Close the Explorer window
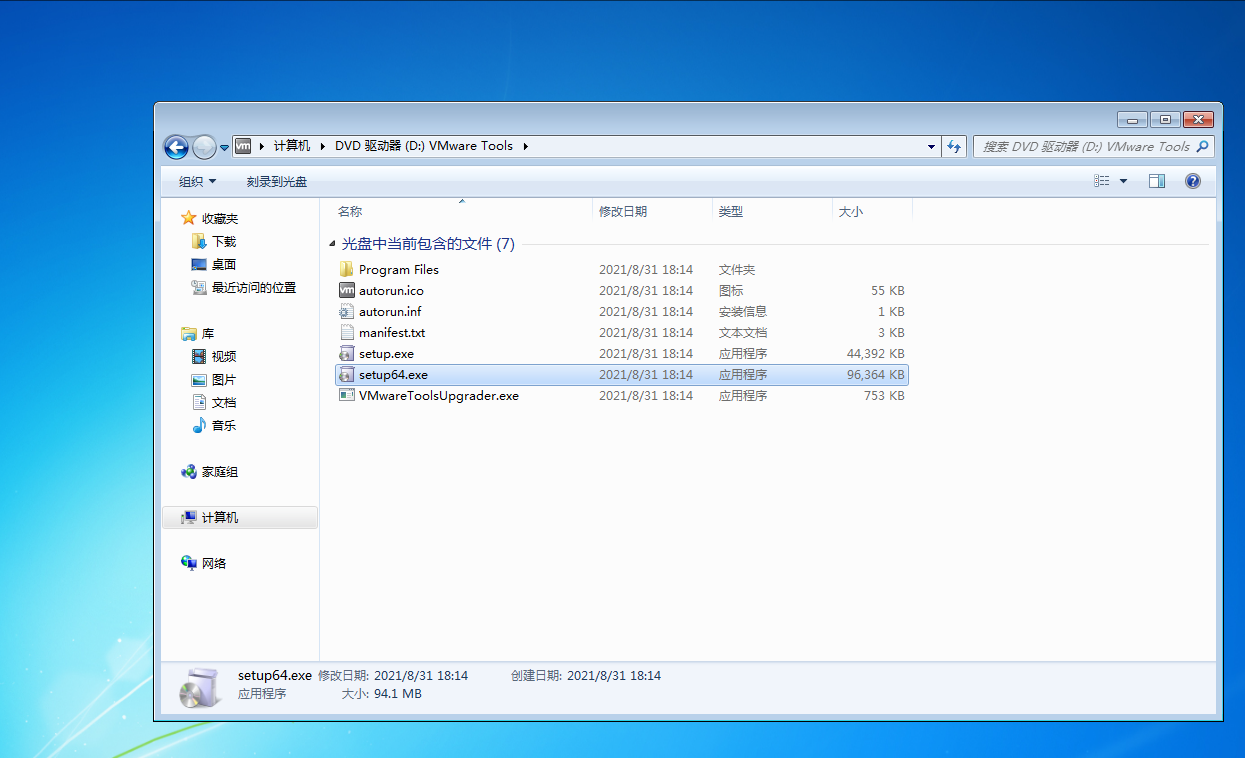The height and width of the screenshot is (758, 1245). 1198,119
